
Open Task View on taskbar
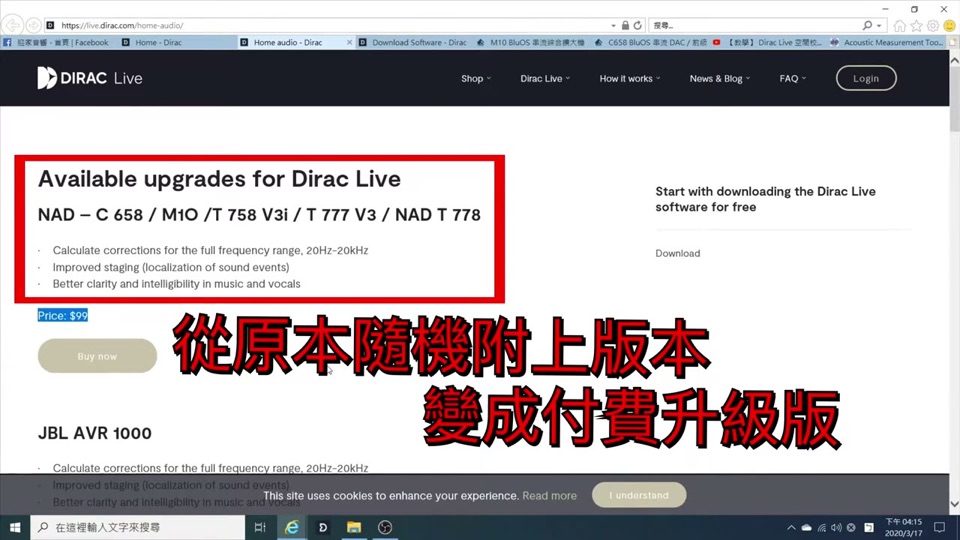tap(260, 527)
